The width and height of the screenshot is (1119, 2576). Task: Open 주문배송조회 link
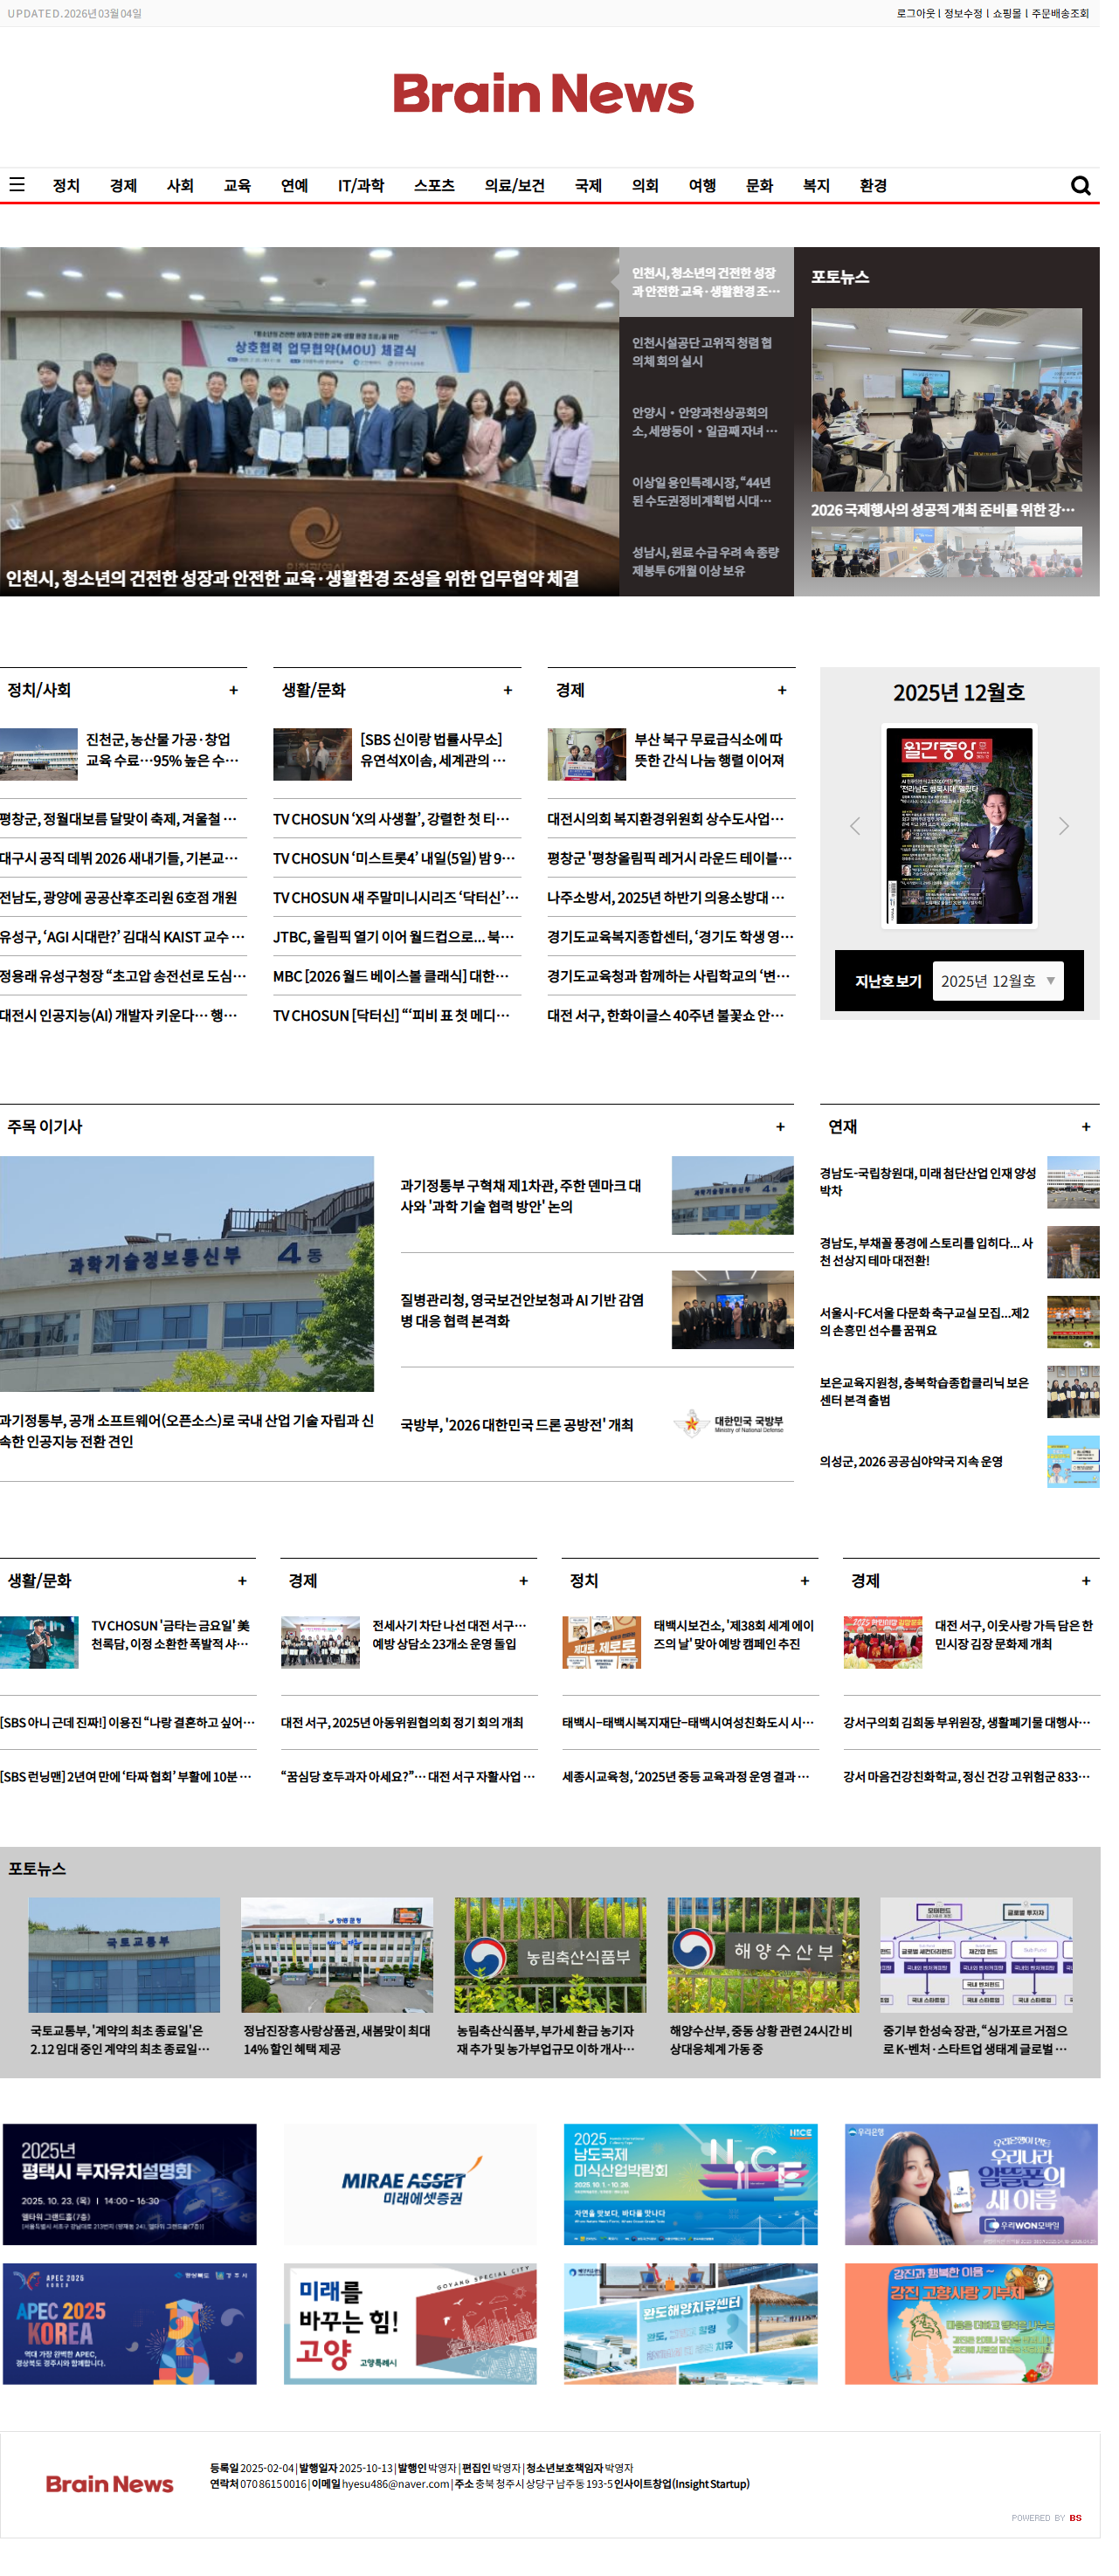click(1077, 14)
